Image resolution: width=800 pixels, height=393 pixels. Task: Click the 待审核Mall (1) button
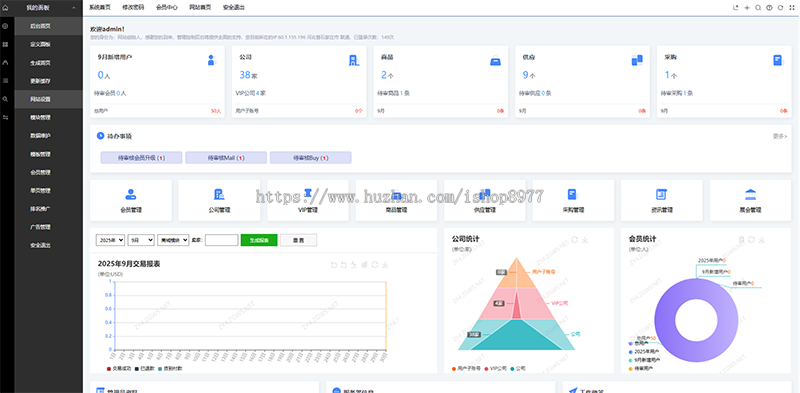pyautogui.click(x=226, y=158)
